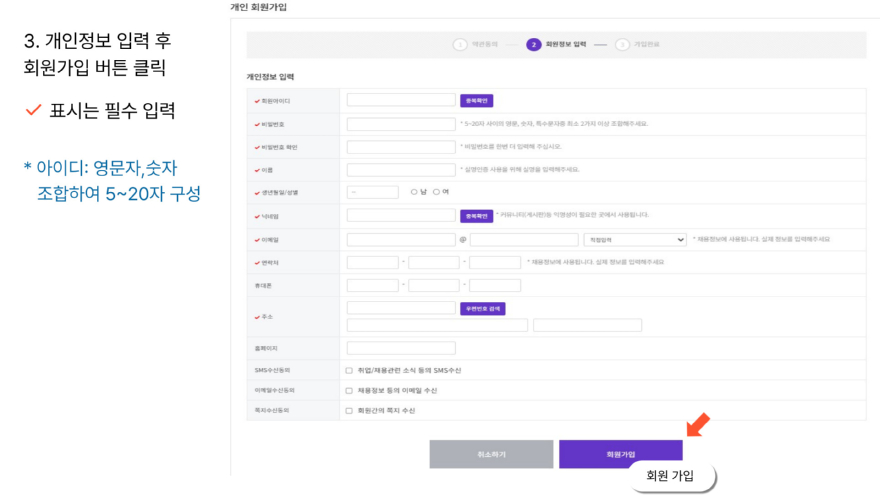Click step 2 회원정보 입력 indicator
Viewport: 880px width, 495px height.
[x=534, y=44]
